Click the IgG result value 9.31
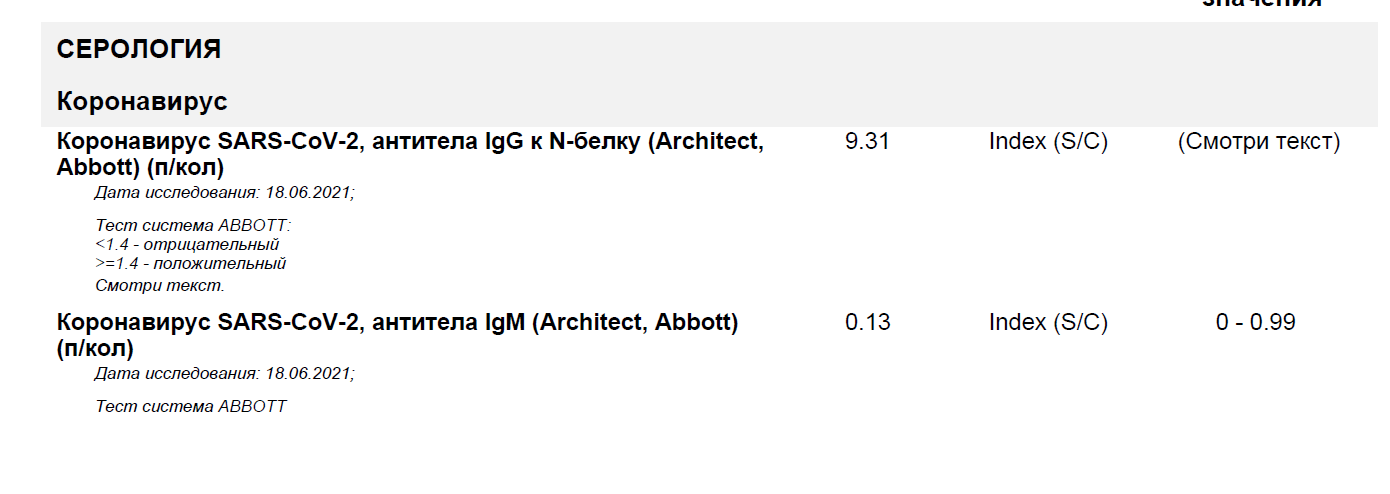 (867, 142)
